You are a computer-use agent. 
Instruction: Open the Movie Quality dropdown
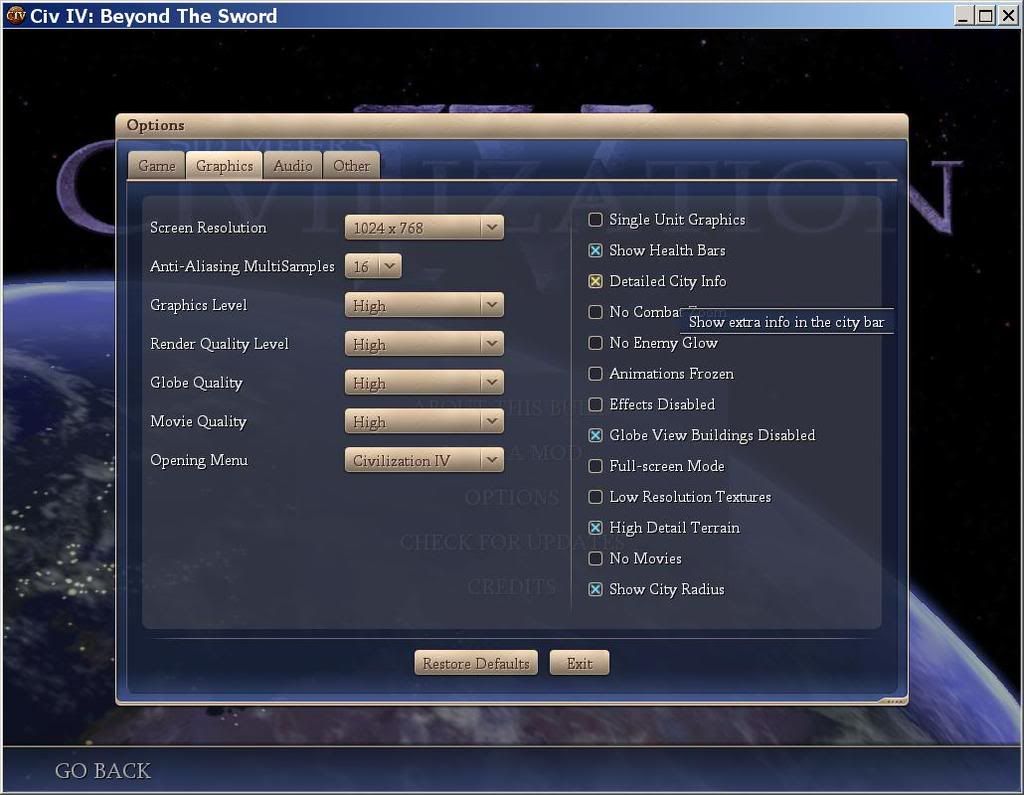click(424, 421)
